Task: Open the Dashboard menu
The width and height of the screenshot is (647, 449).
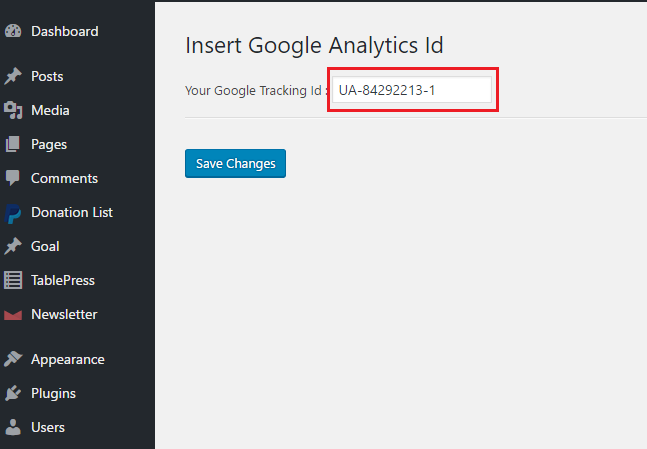Action: pos(65,31)
